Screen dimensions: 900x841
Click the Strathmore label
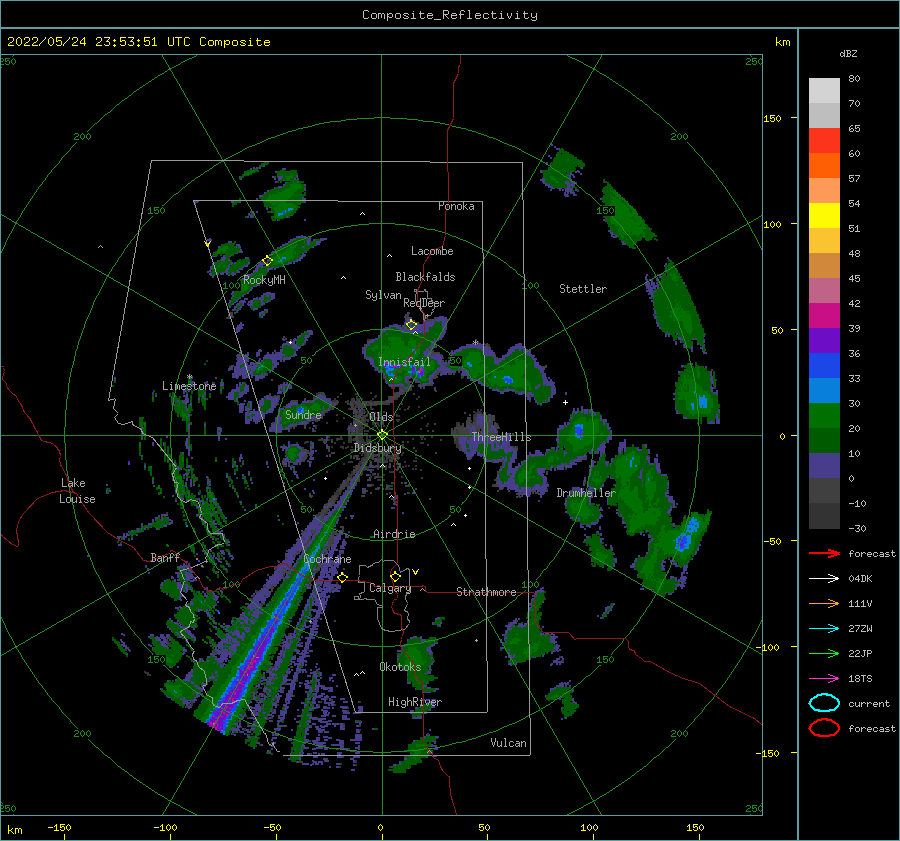[486, 592]
